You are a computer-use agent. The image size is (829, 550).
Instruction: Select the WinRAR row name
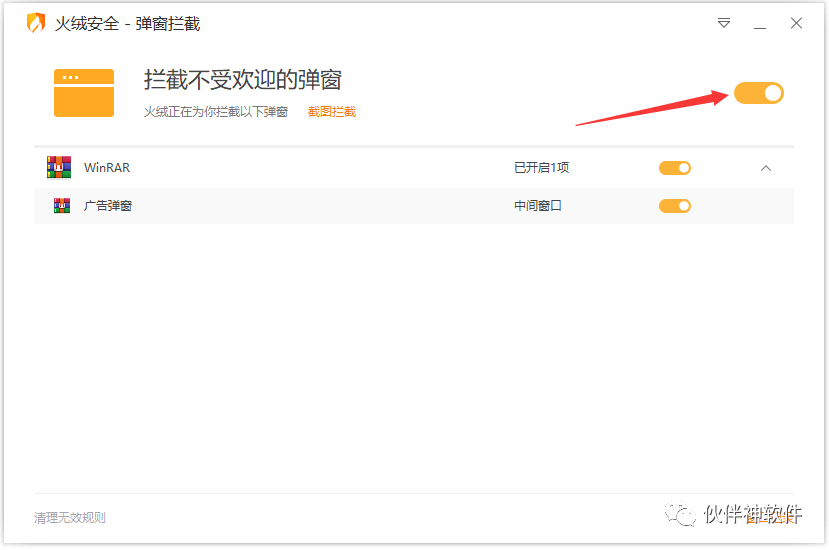(x=107, y=168)
